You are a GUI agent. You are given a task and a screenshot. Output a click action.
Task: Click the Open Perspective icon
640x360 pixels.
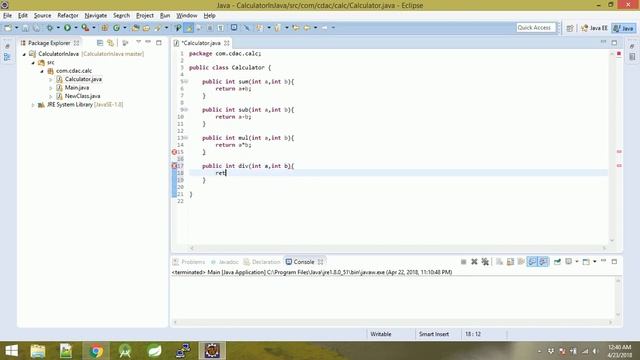[x=570, y=28]
